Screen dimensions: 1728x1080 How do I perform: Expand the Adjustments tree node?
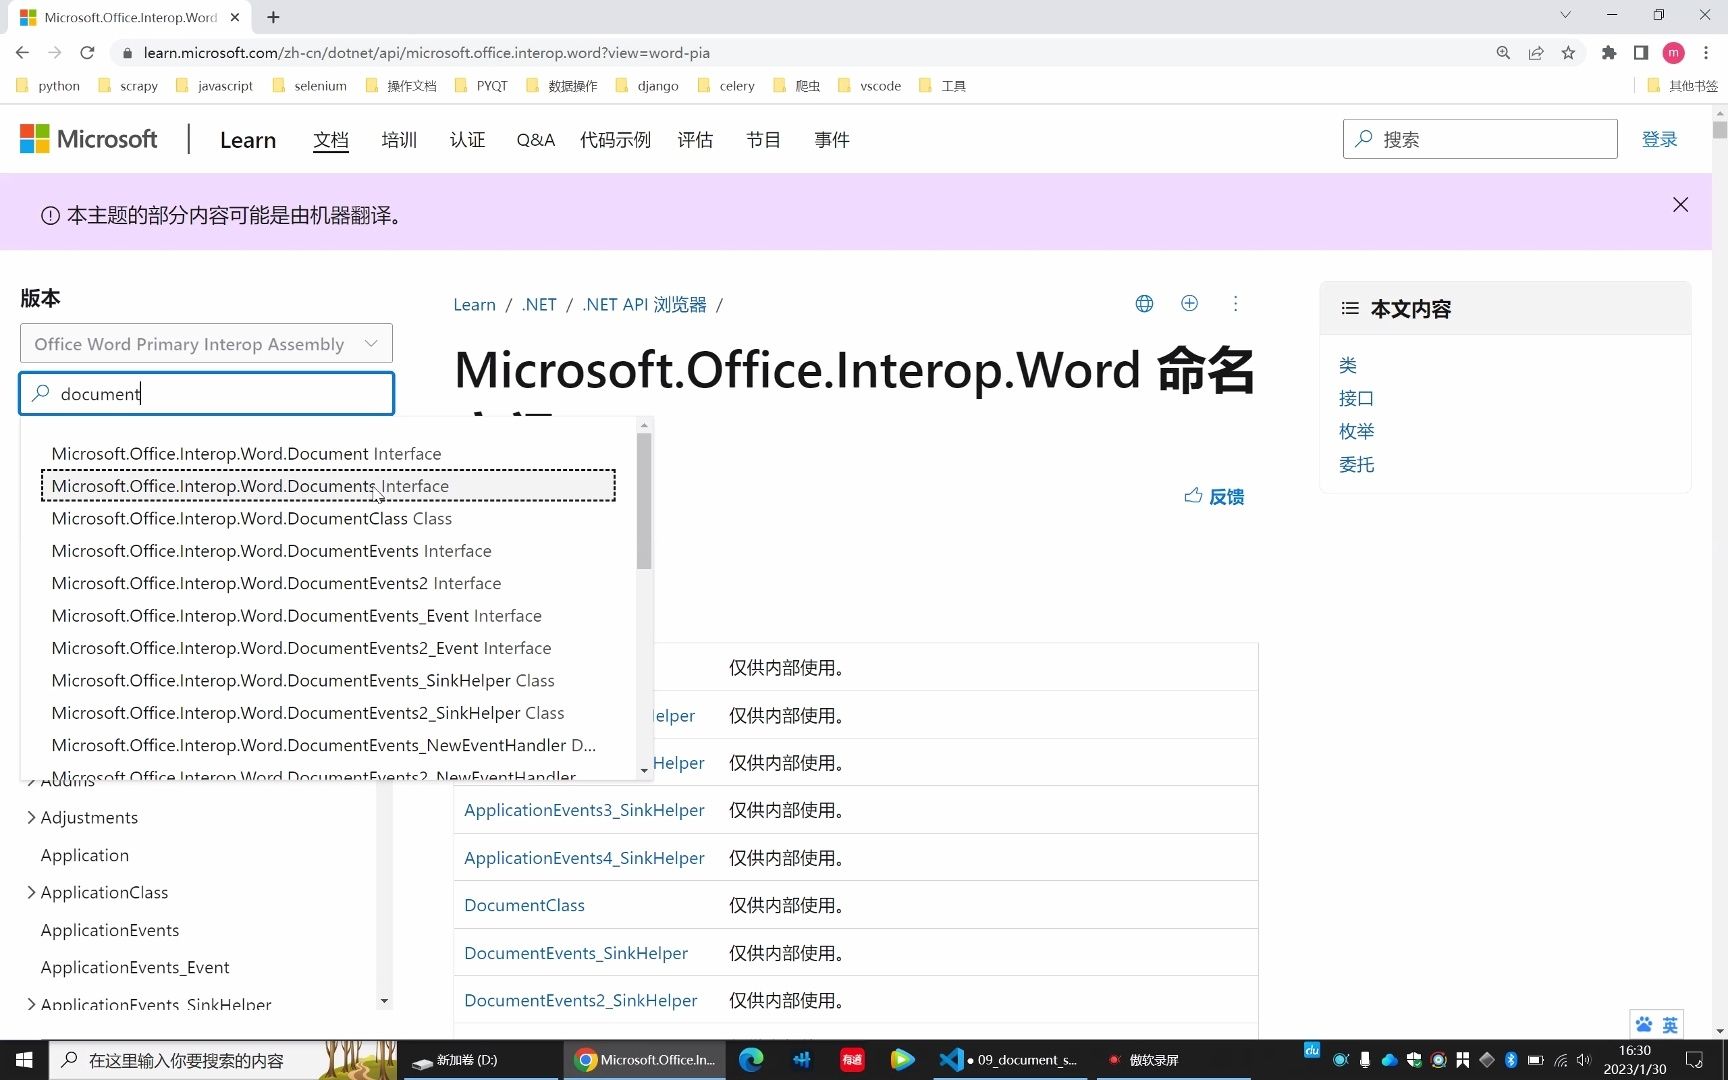[31, 817]
